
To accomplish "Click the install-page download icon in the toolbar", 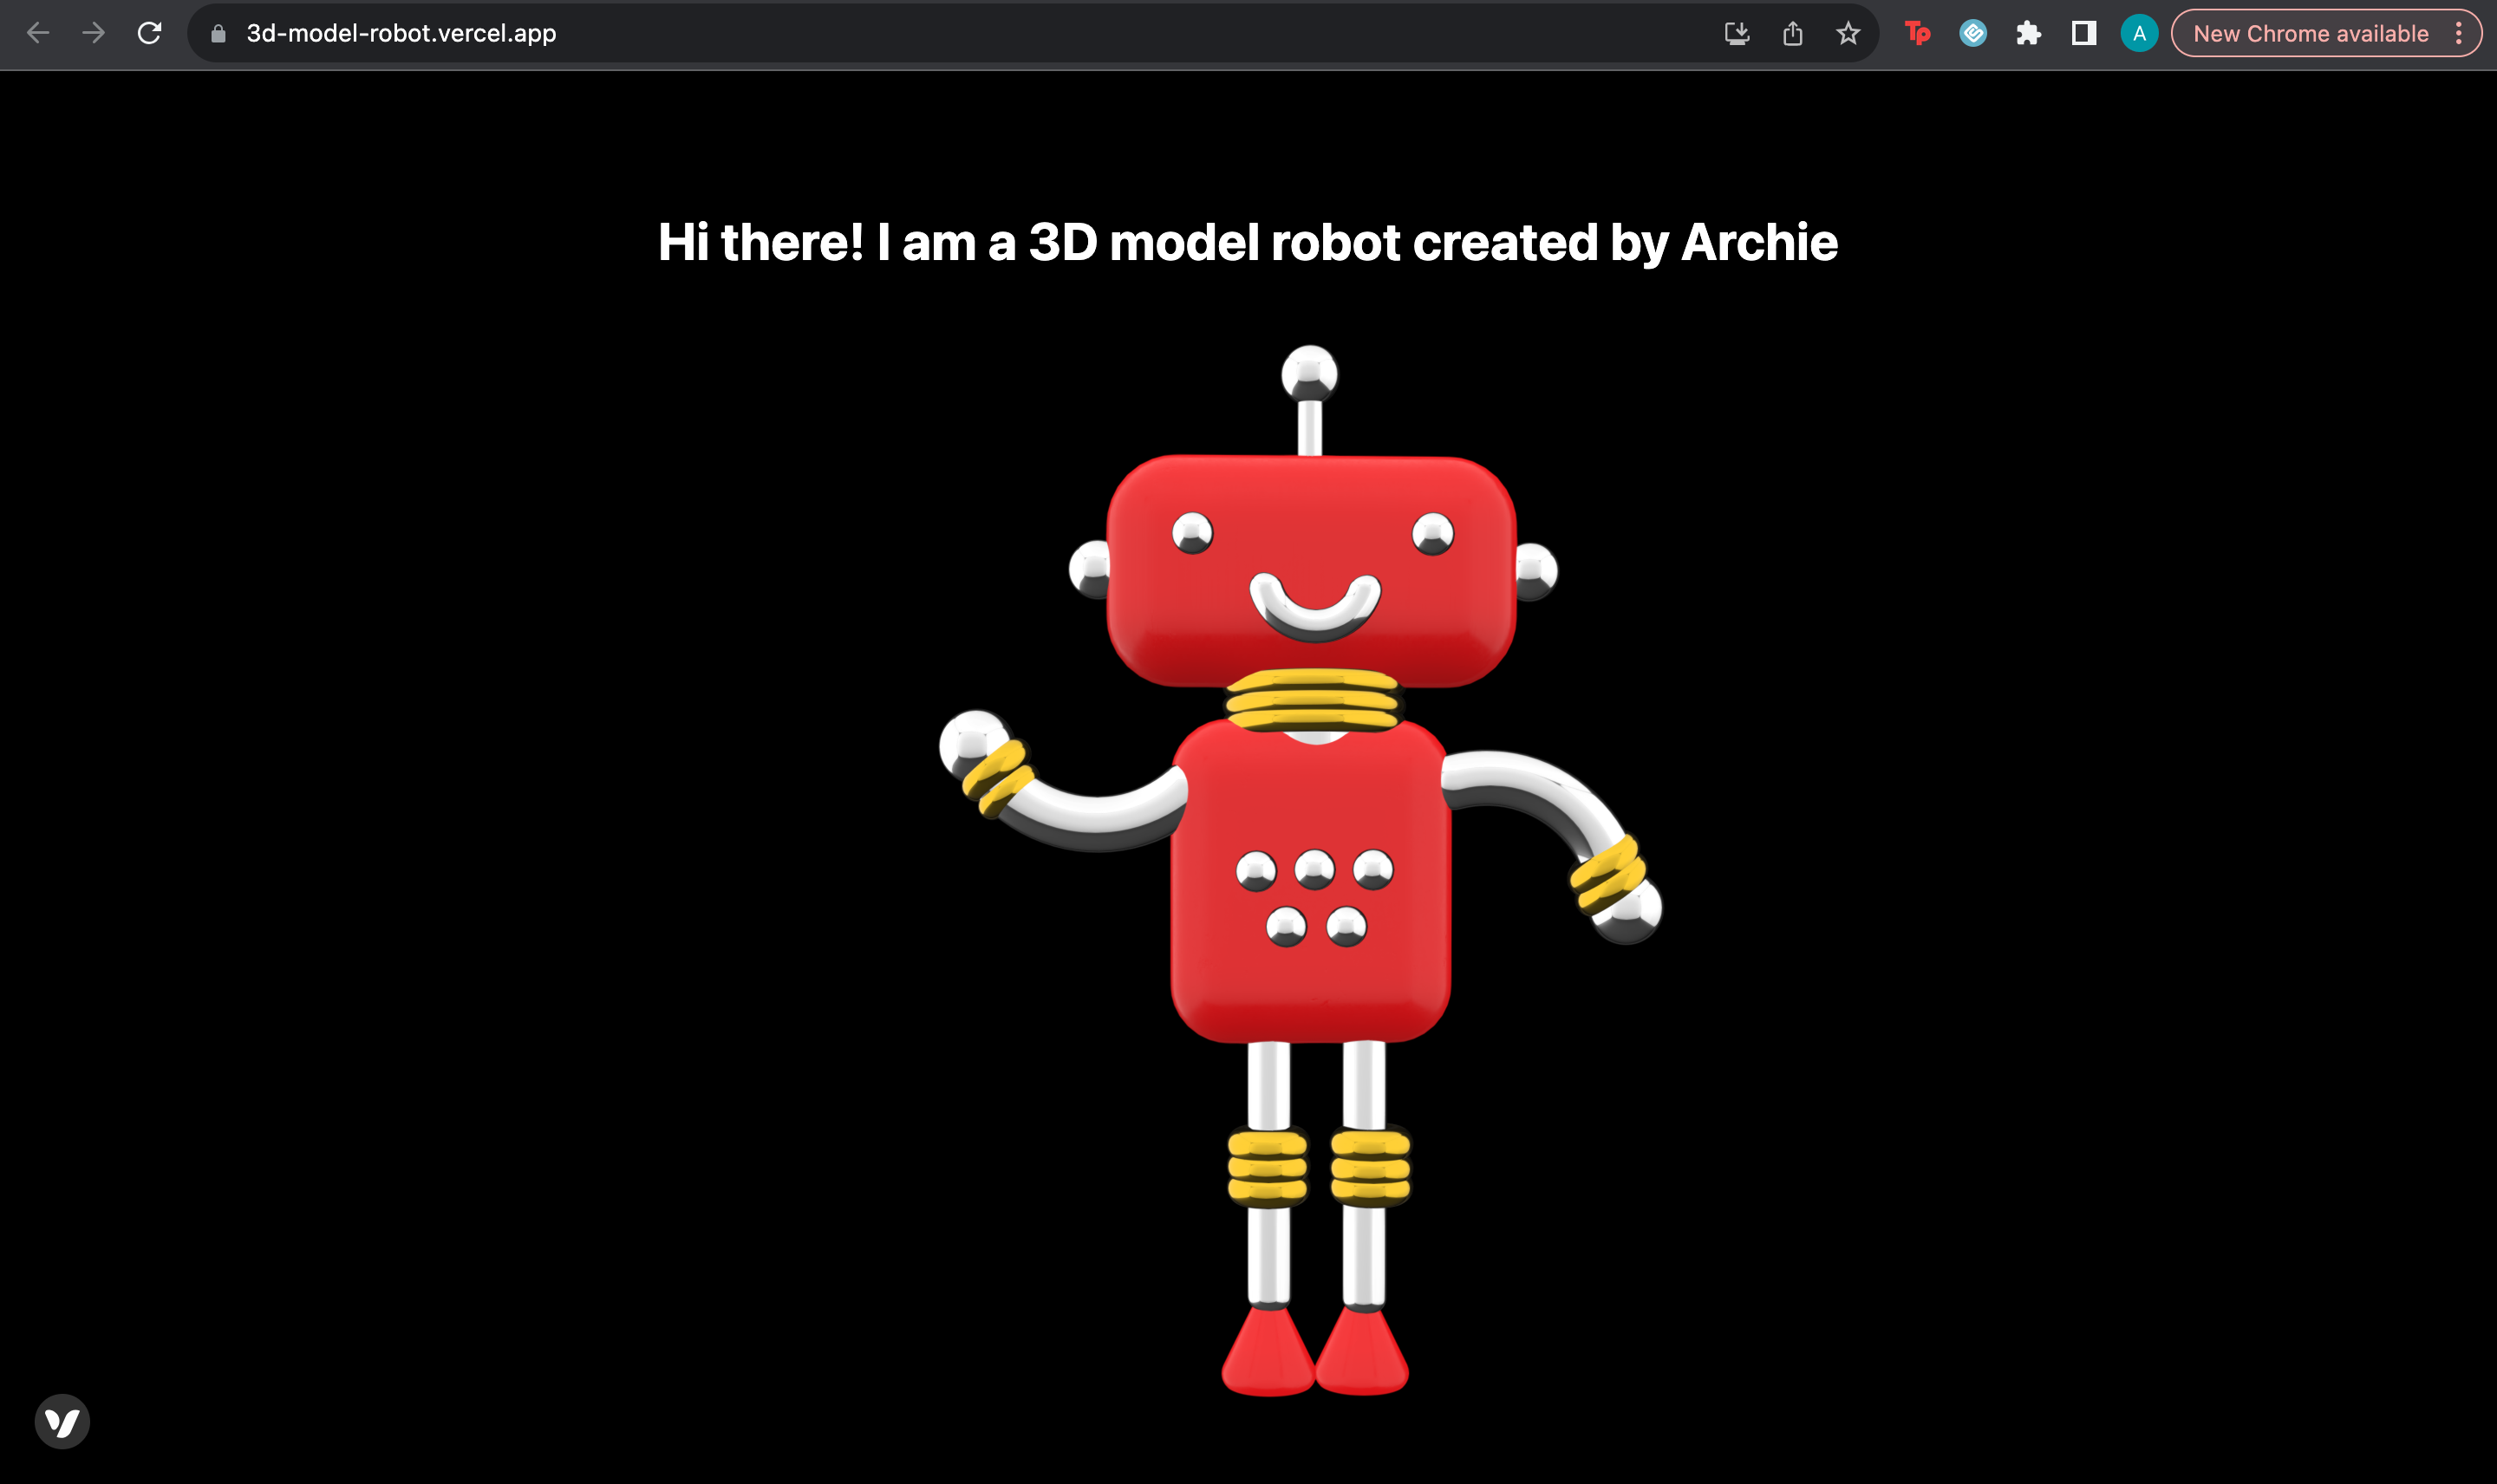I will pos(1738,33).
